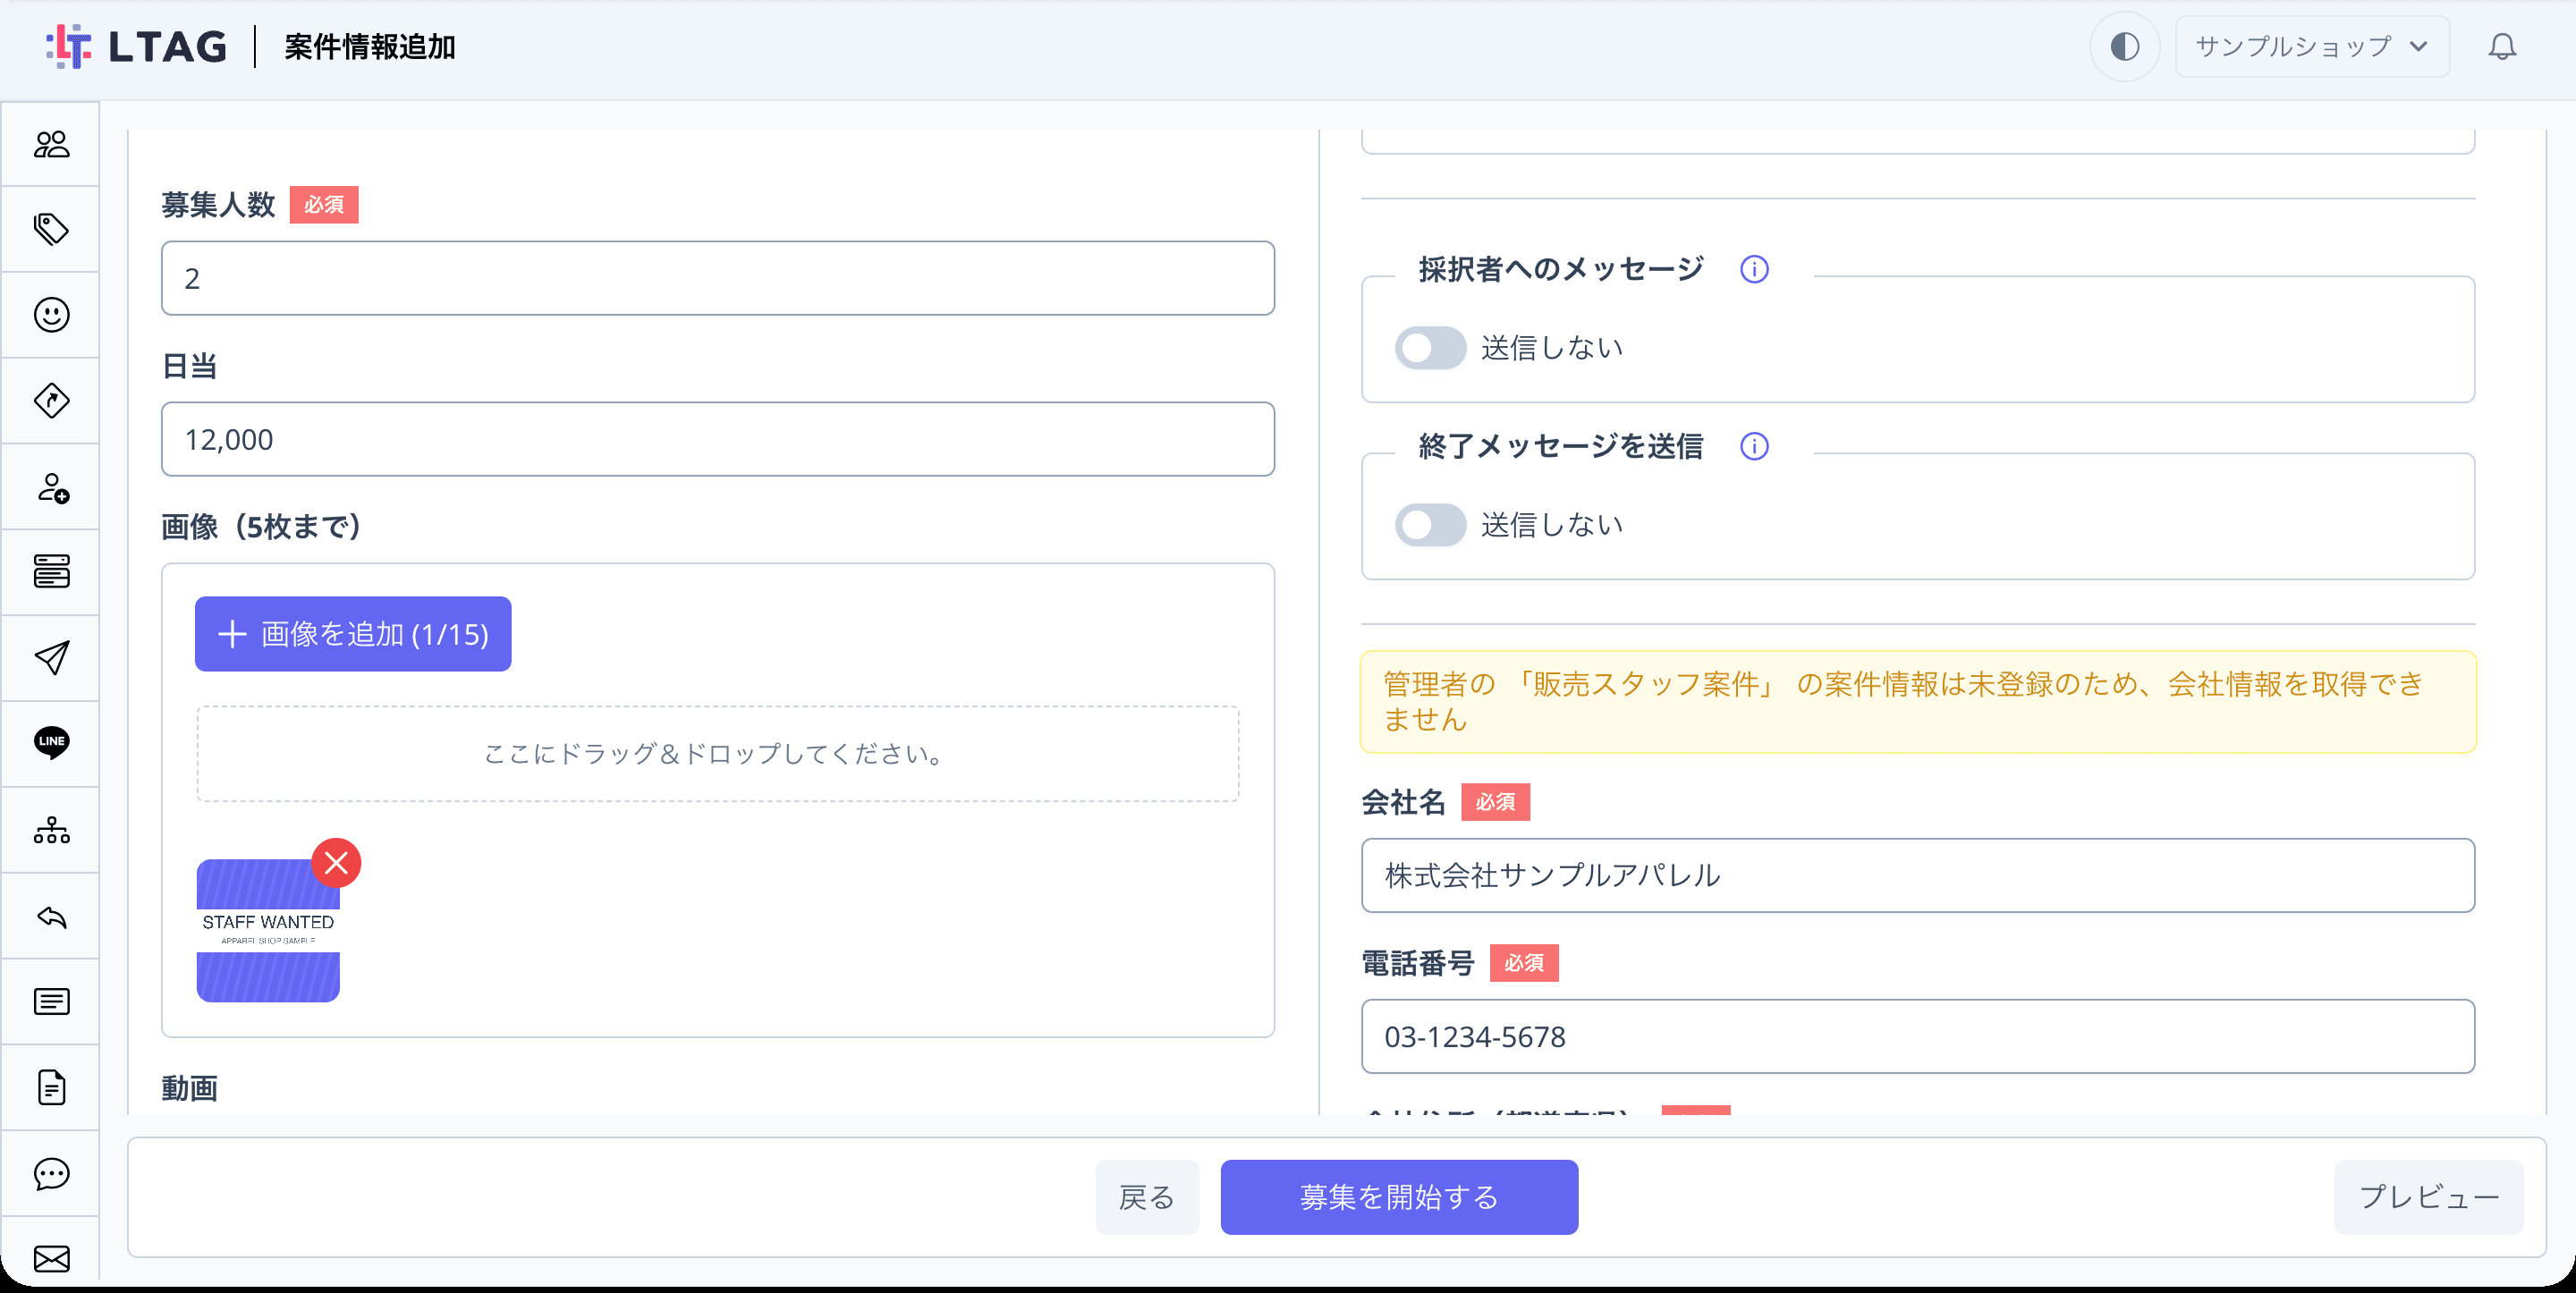Click the 案件情報追加 page title
Viewport: 2576px width, 1293px height.
[x=370, y=47]
